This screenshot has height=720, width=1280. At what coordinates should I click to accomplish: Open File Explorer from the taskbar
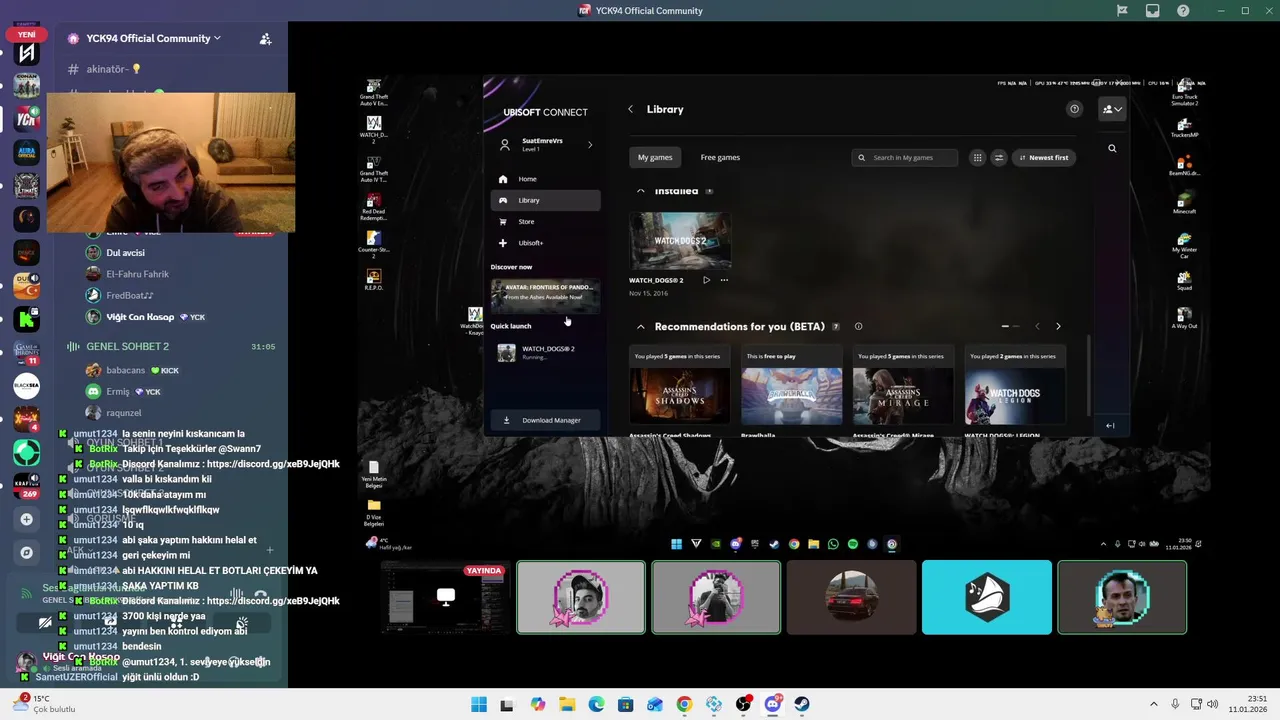566,704
